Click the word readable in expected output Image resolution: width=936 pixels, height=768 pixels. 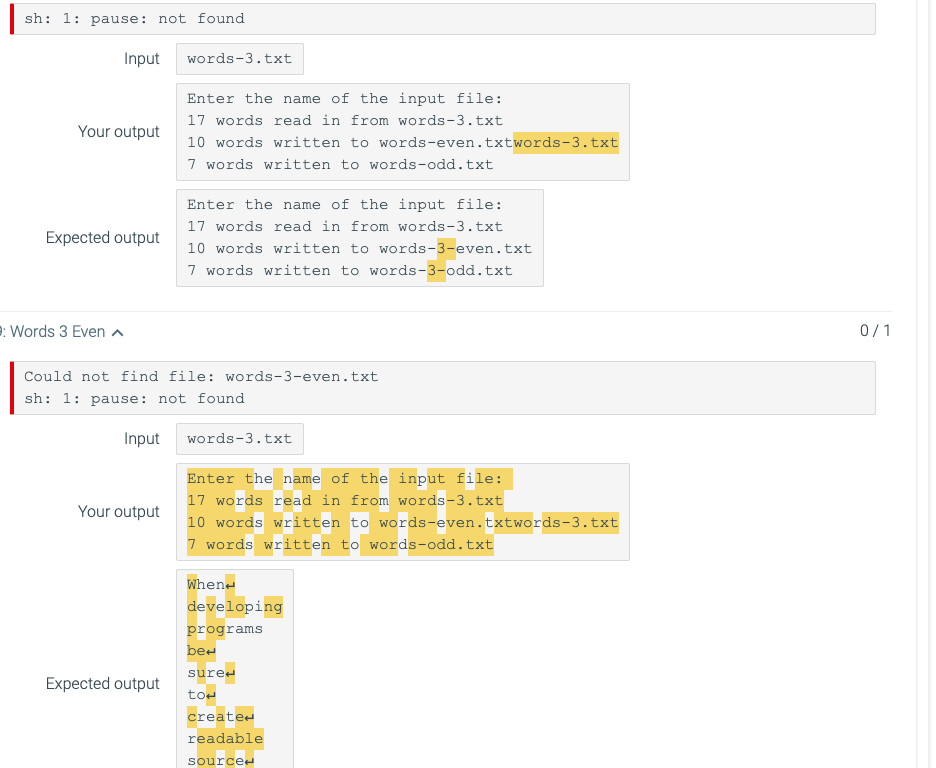click(226, 738)
